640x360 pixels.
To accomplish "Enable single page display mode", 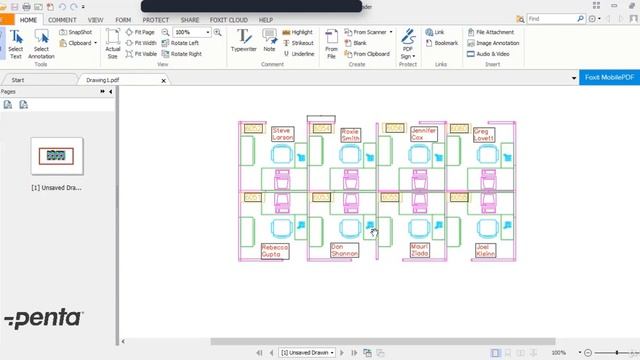I will click(495, 353).
